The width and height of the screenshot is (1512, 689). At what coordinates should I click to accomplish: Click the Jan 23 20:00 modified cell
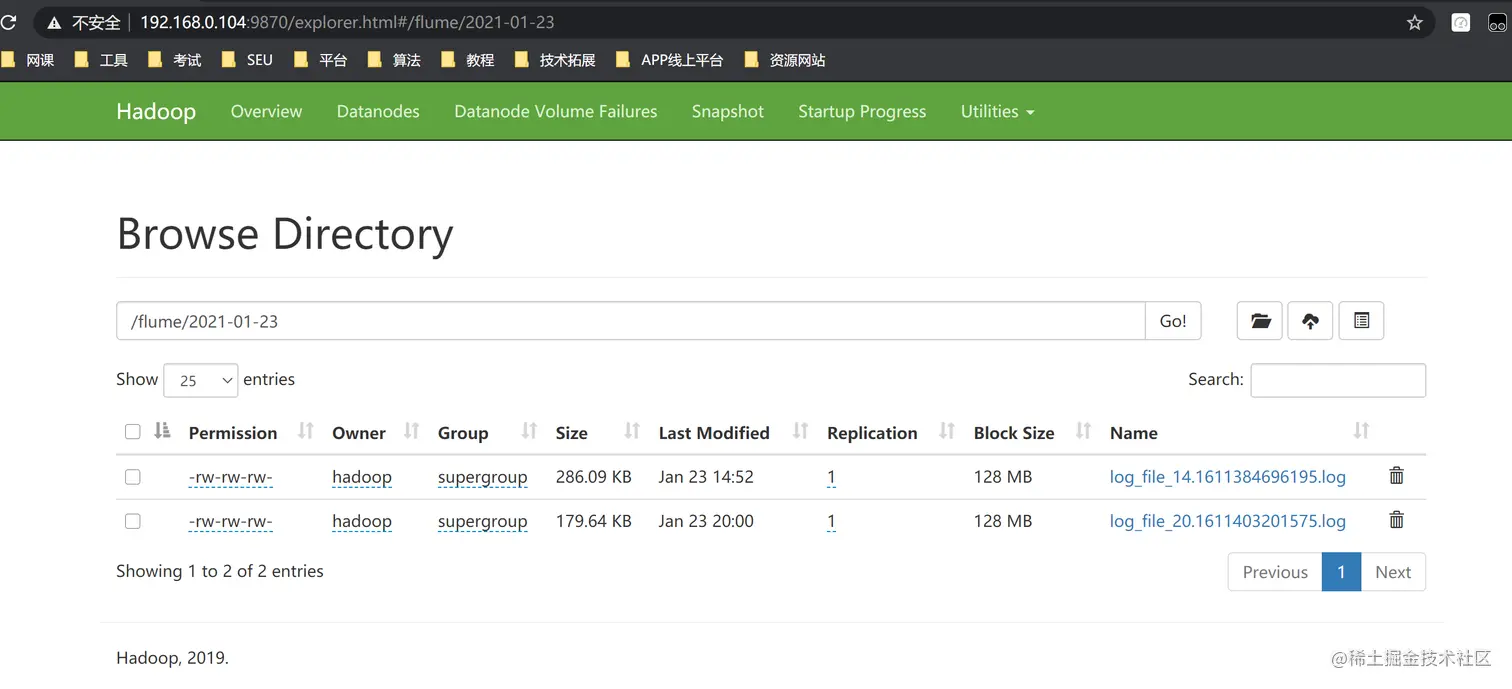click(706, 521)
